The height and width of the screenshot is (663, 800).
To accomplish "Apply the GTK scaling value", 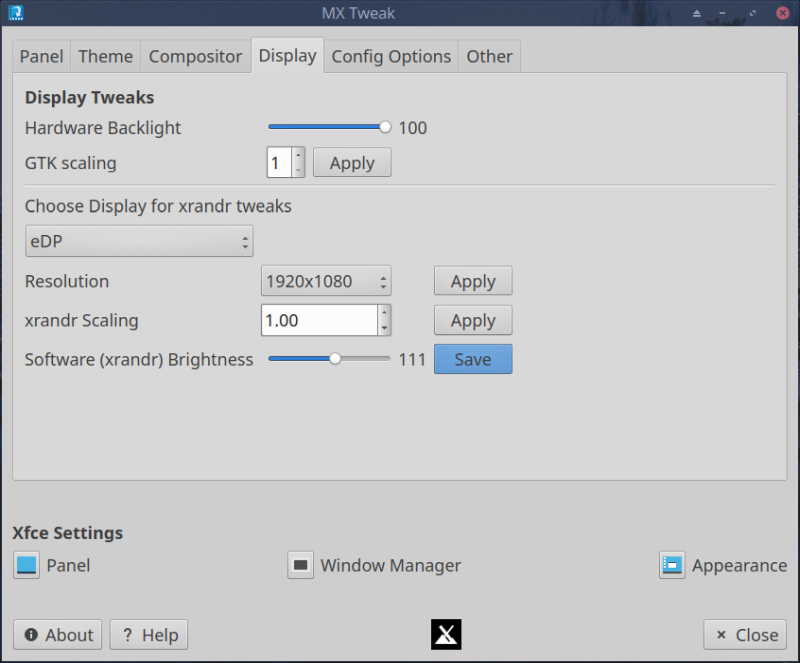I will point(352,163).
